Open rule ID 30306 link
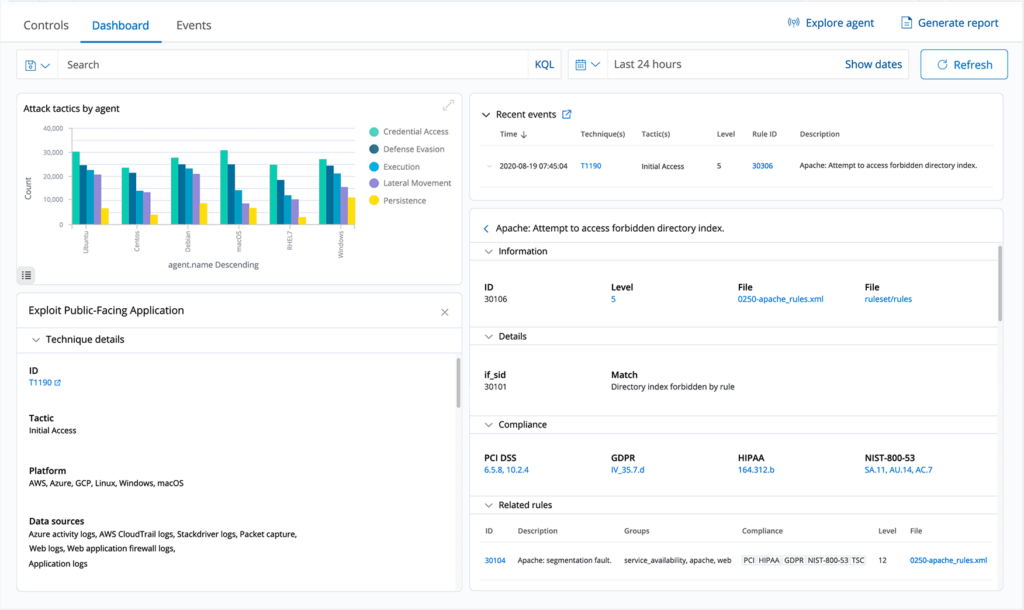 762,166
